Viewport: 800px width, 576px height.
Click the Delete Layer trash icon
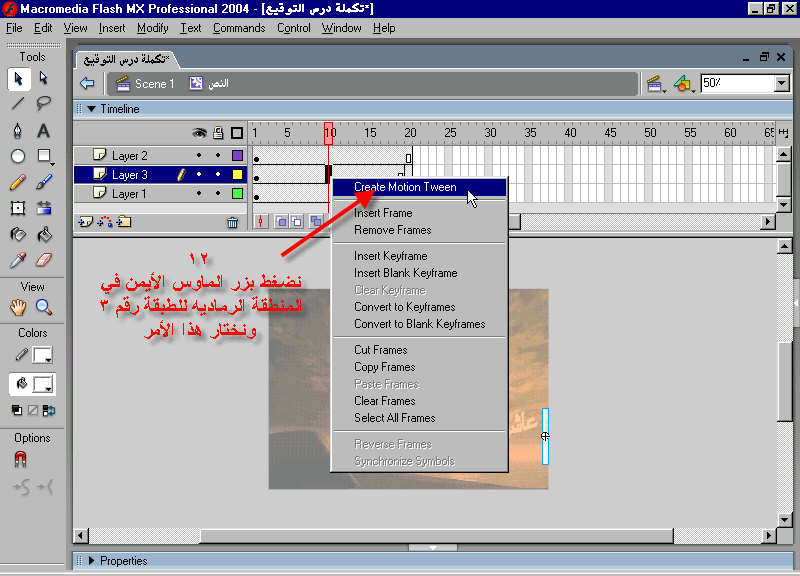coord(233,222)
